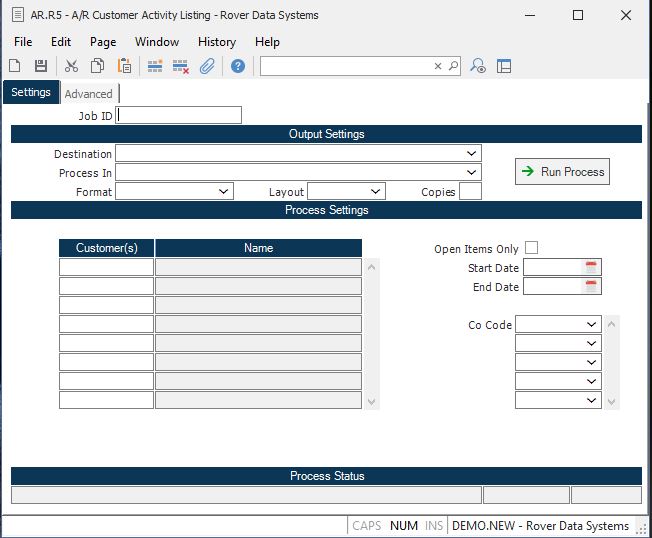Click the Cut scissors icon

(x=71, y=66)
